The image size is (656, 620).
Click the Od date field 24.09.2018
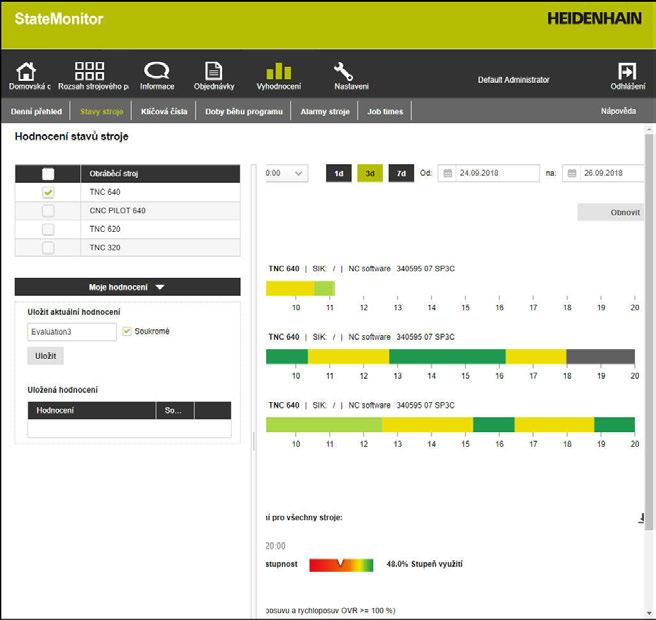pyautogui.click(x=489, y=173)
